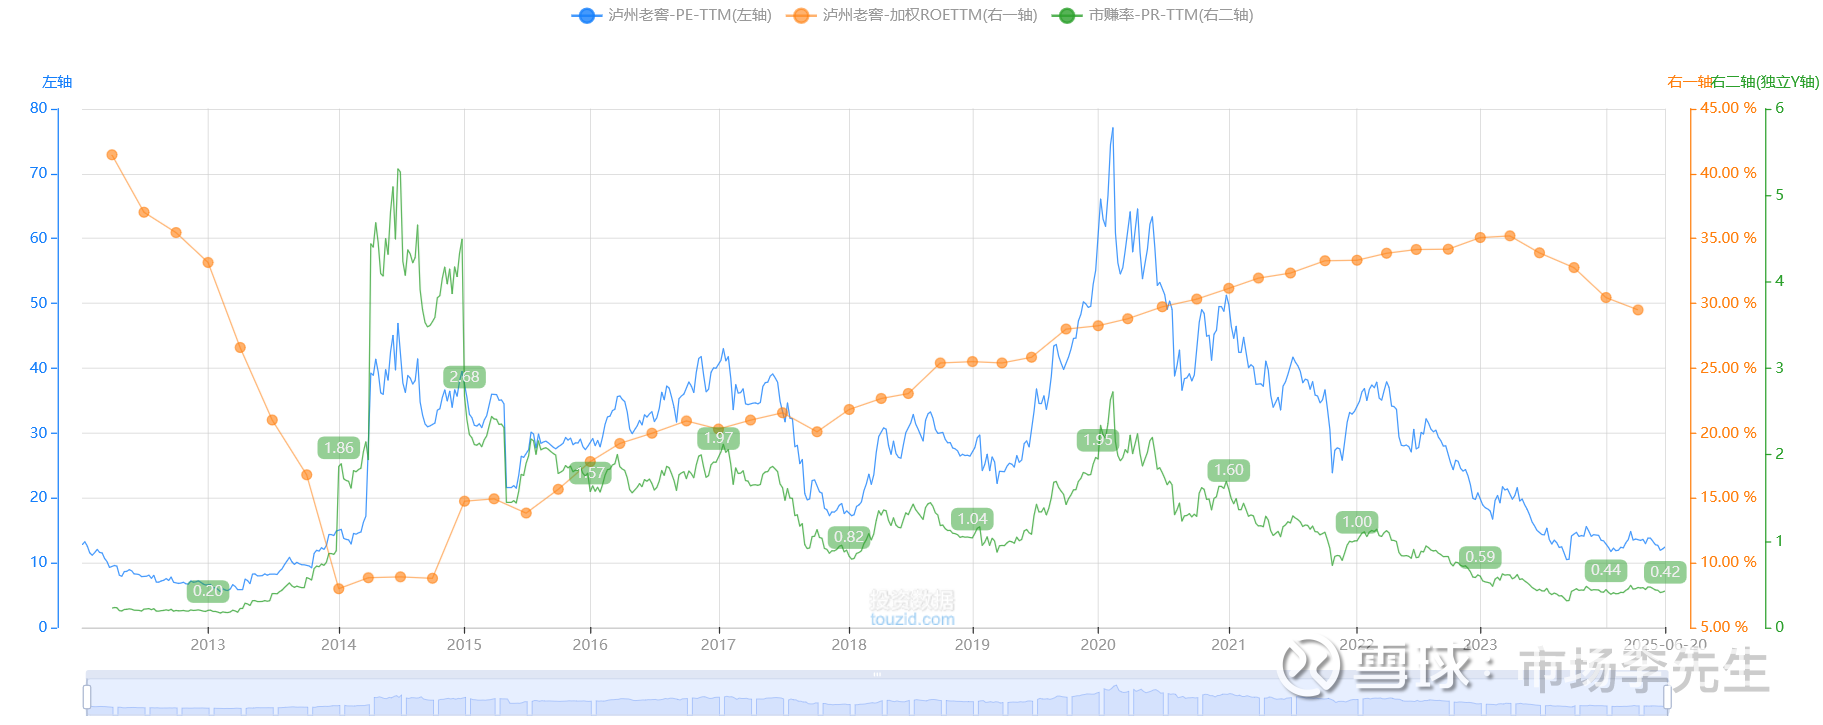1823x725 pixels.
Task: Grab the left handle of the zoom slider
Action: pyautogui.click(x=87, y=696)
